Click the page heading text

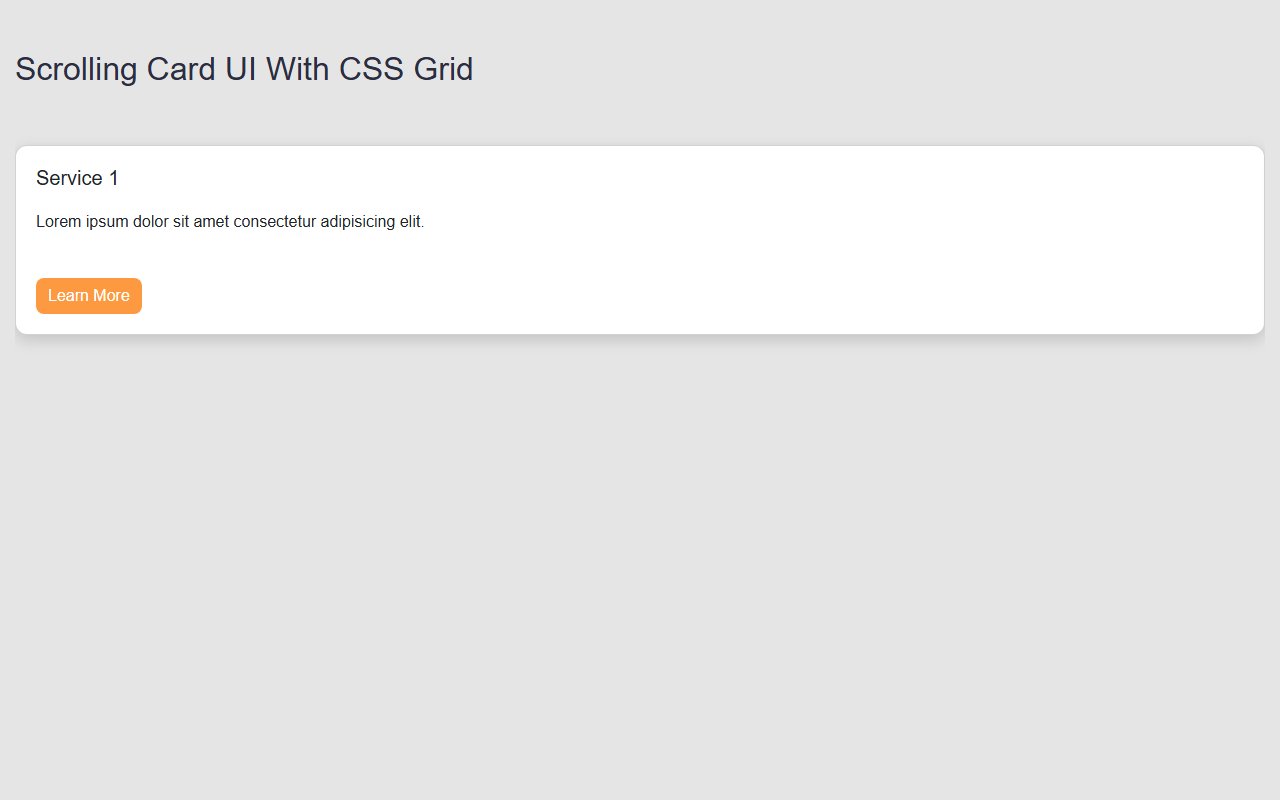point(243,68)
